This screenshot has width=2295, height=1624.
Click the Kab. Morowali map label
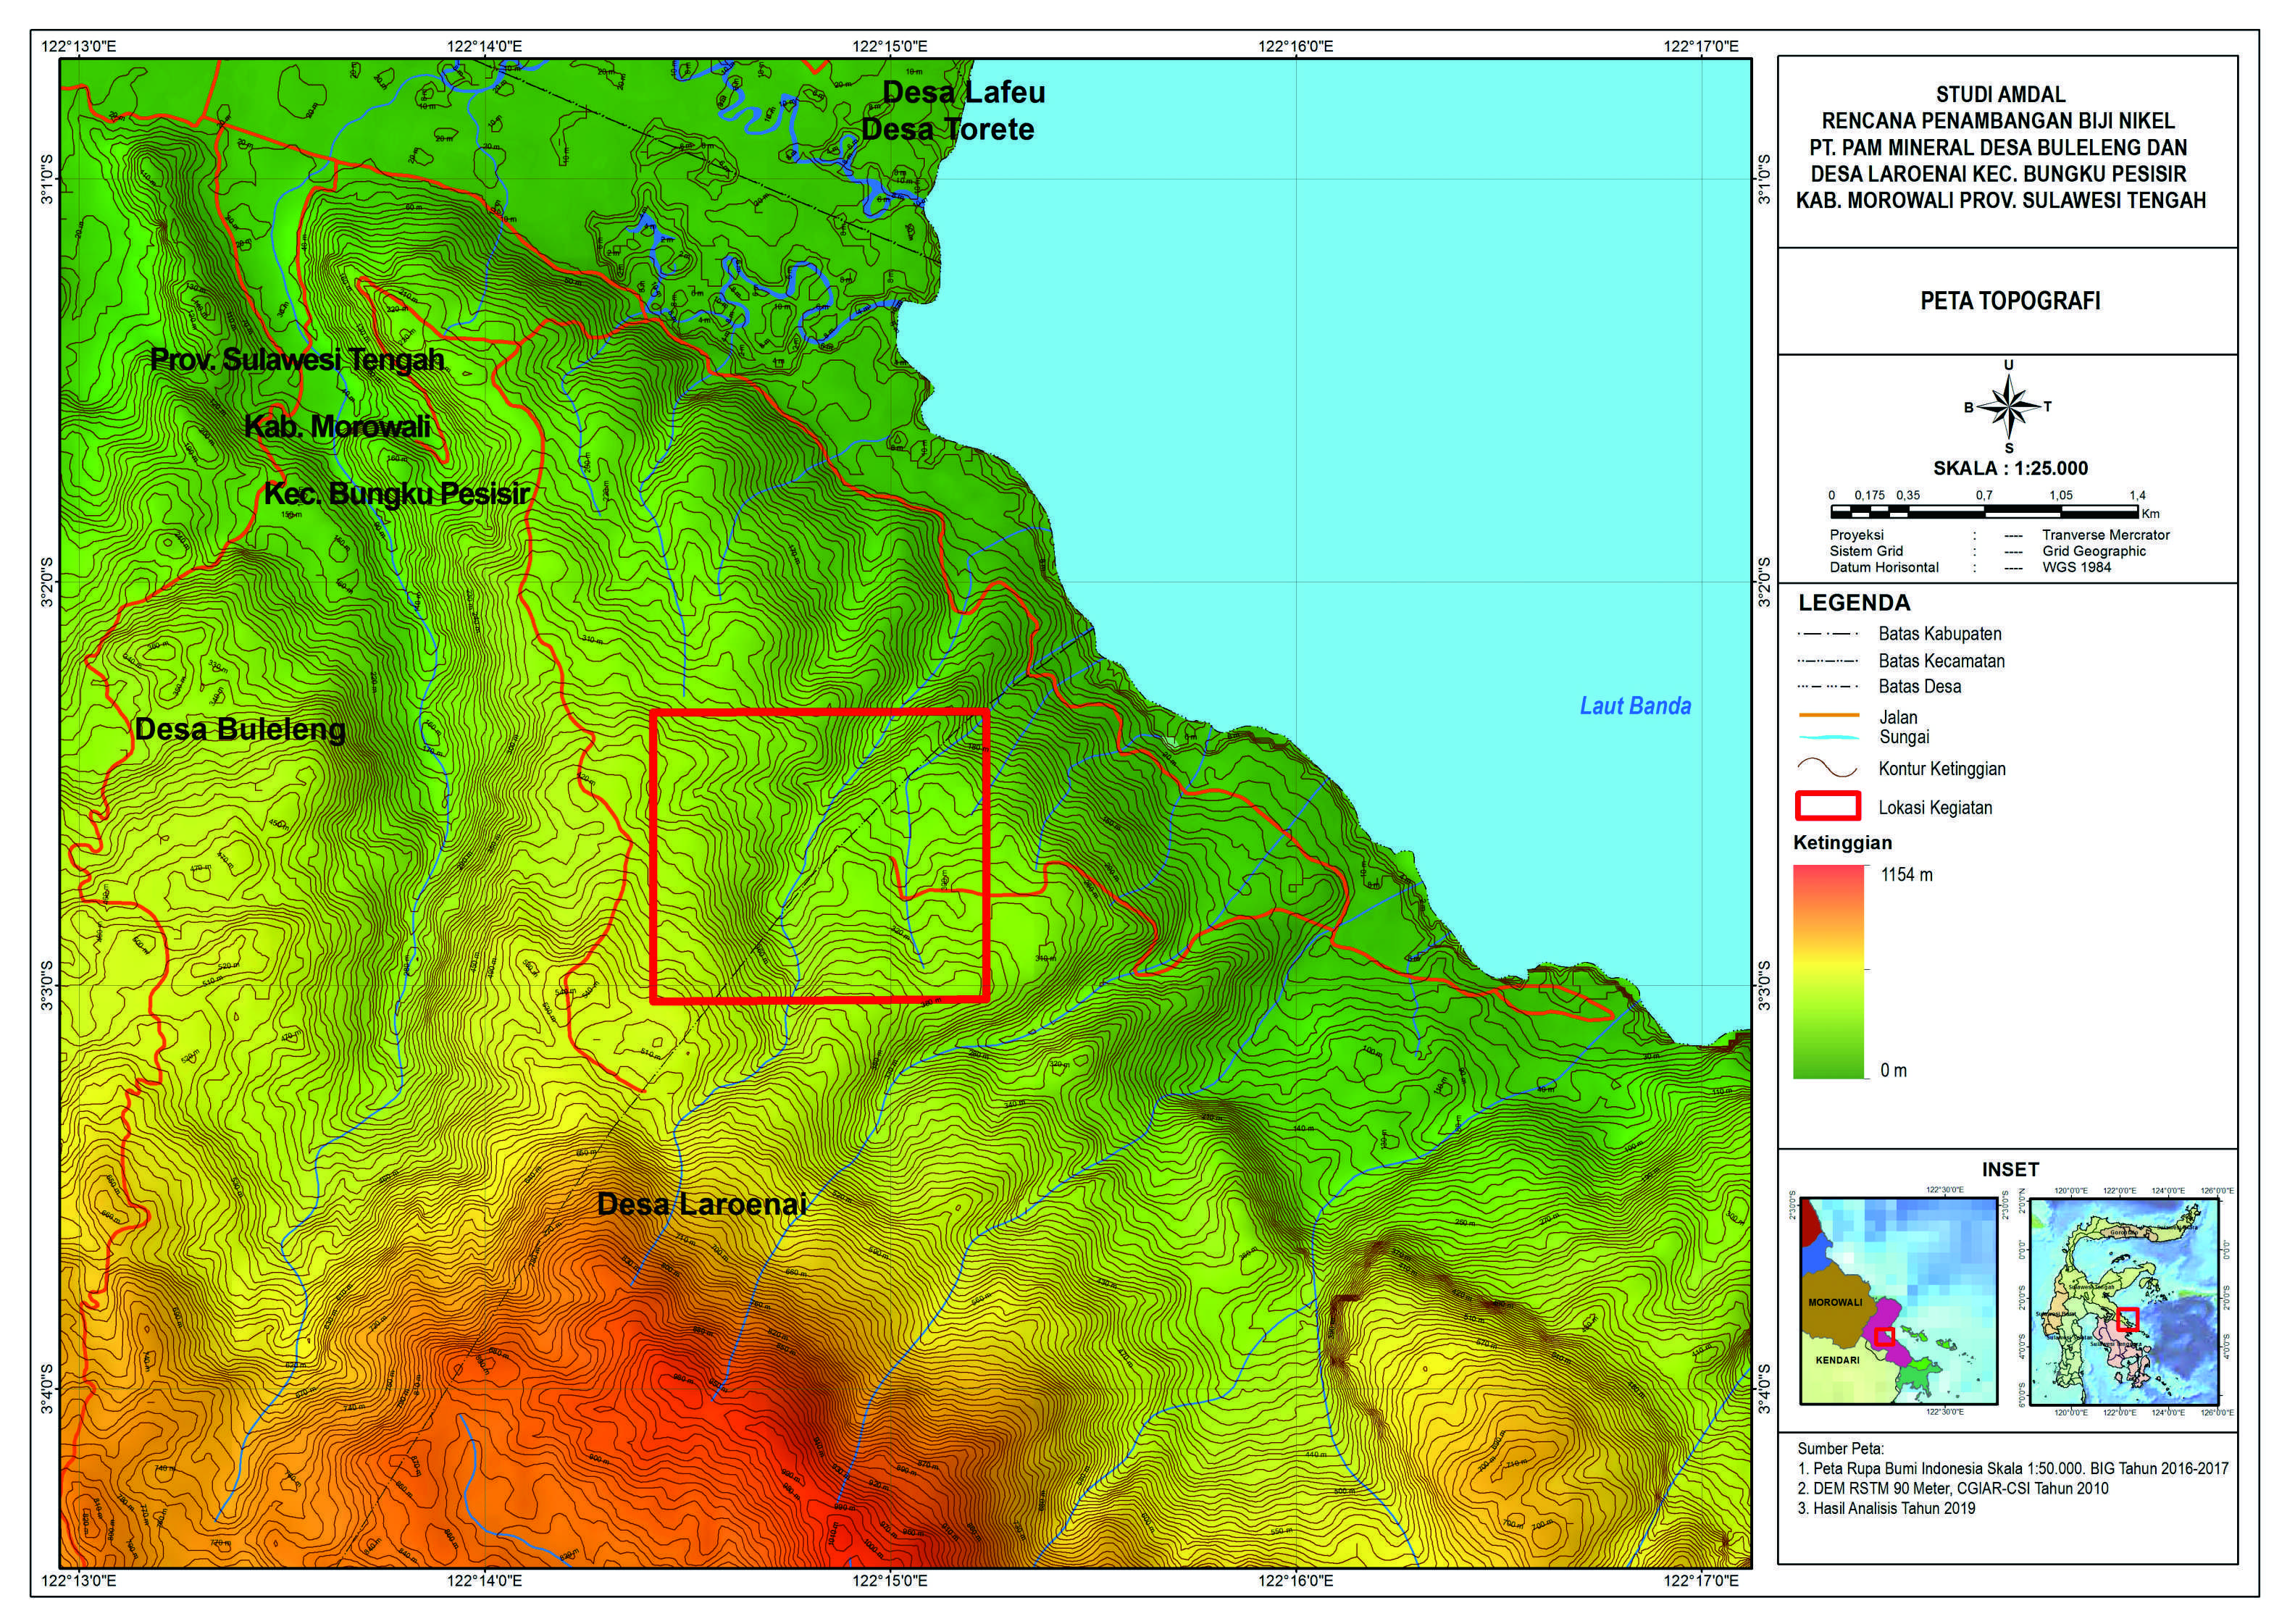click(338, 426)
